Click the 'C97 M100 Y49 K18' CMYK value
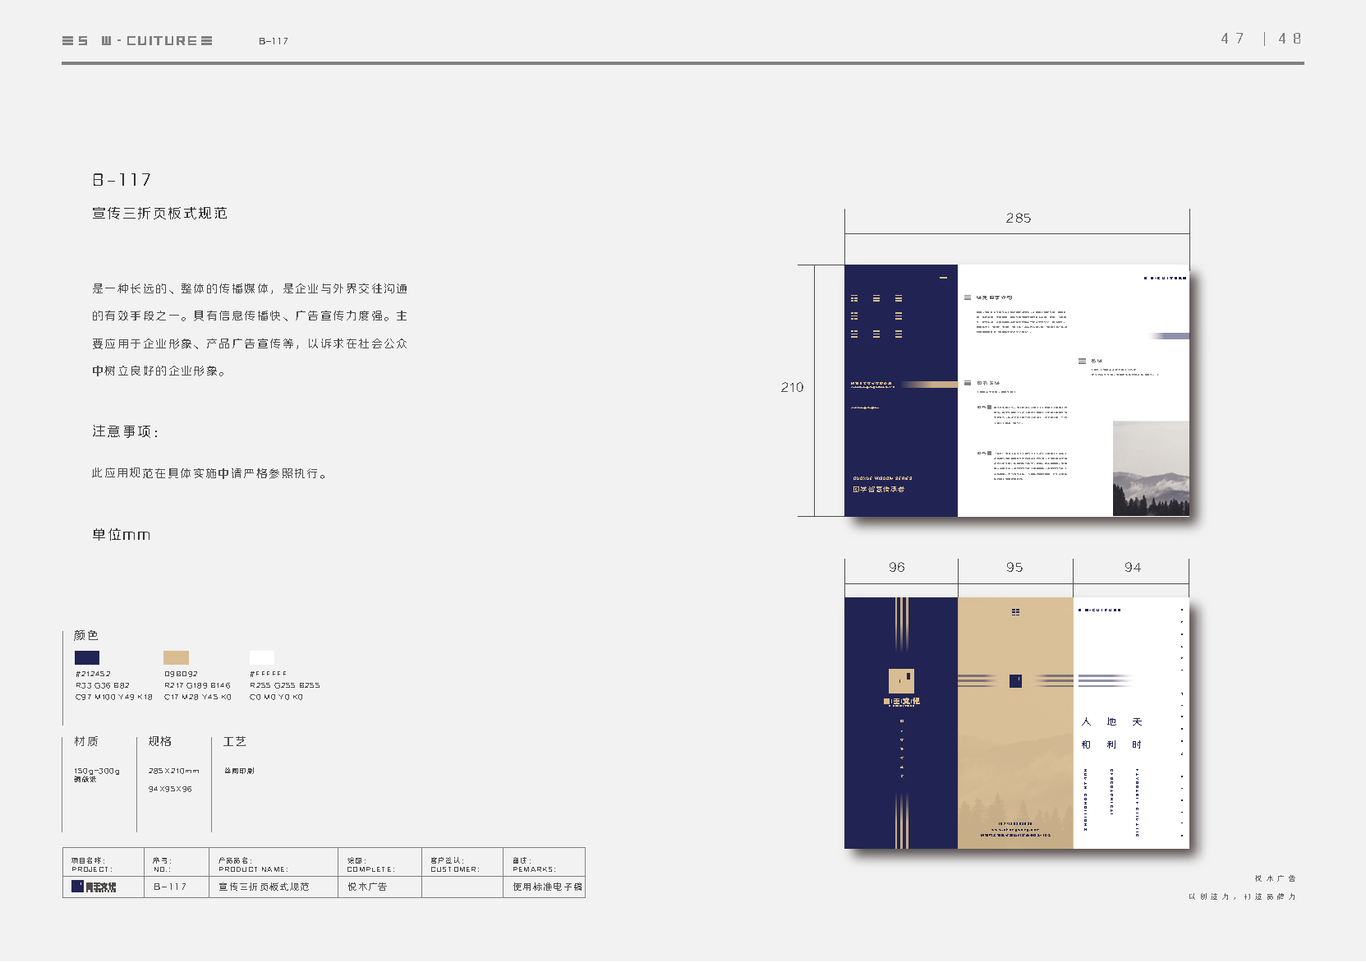 [114, 697]
